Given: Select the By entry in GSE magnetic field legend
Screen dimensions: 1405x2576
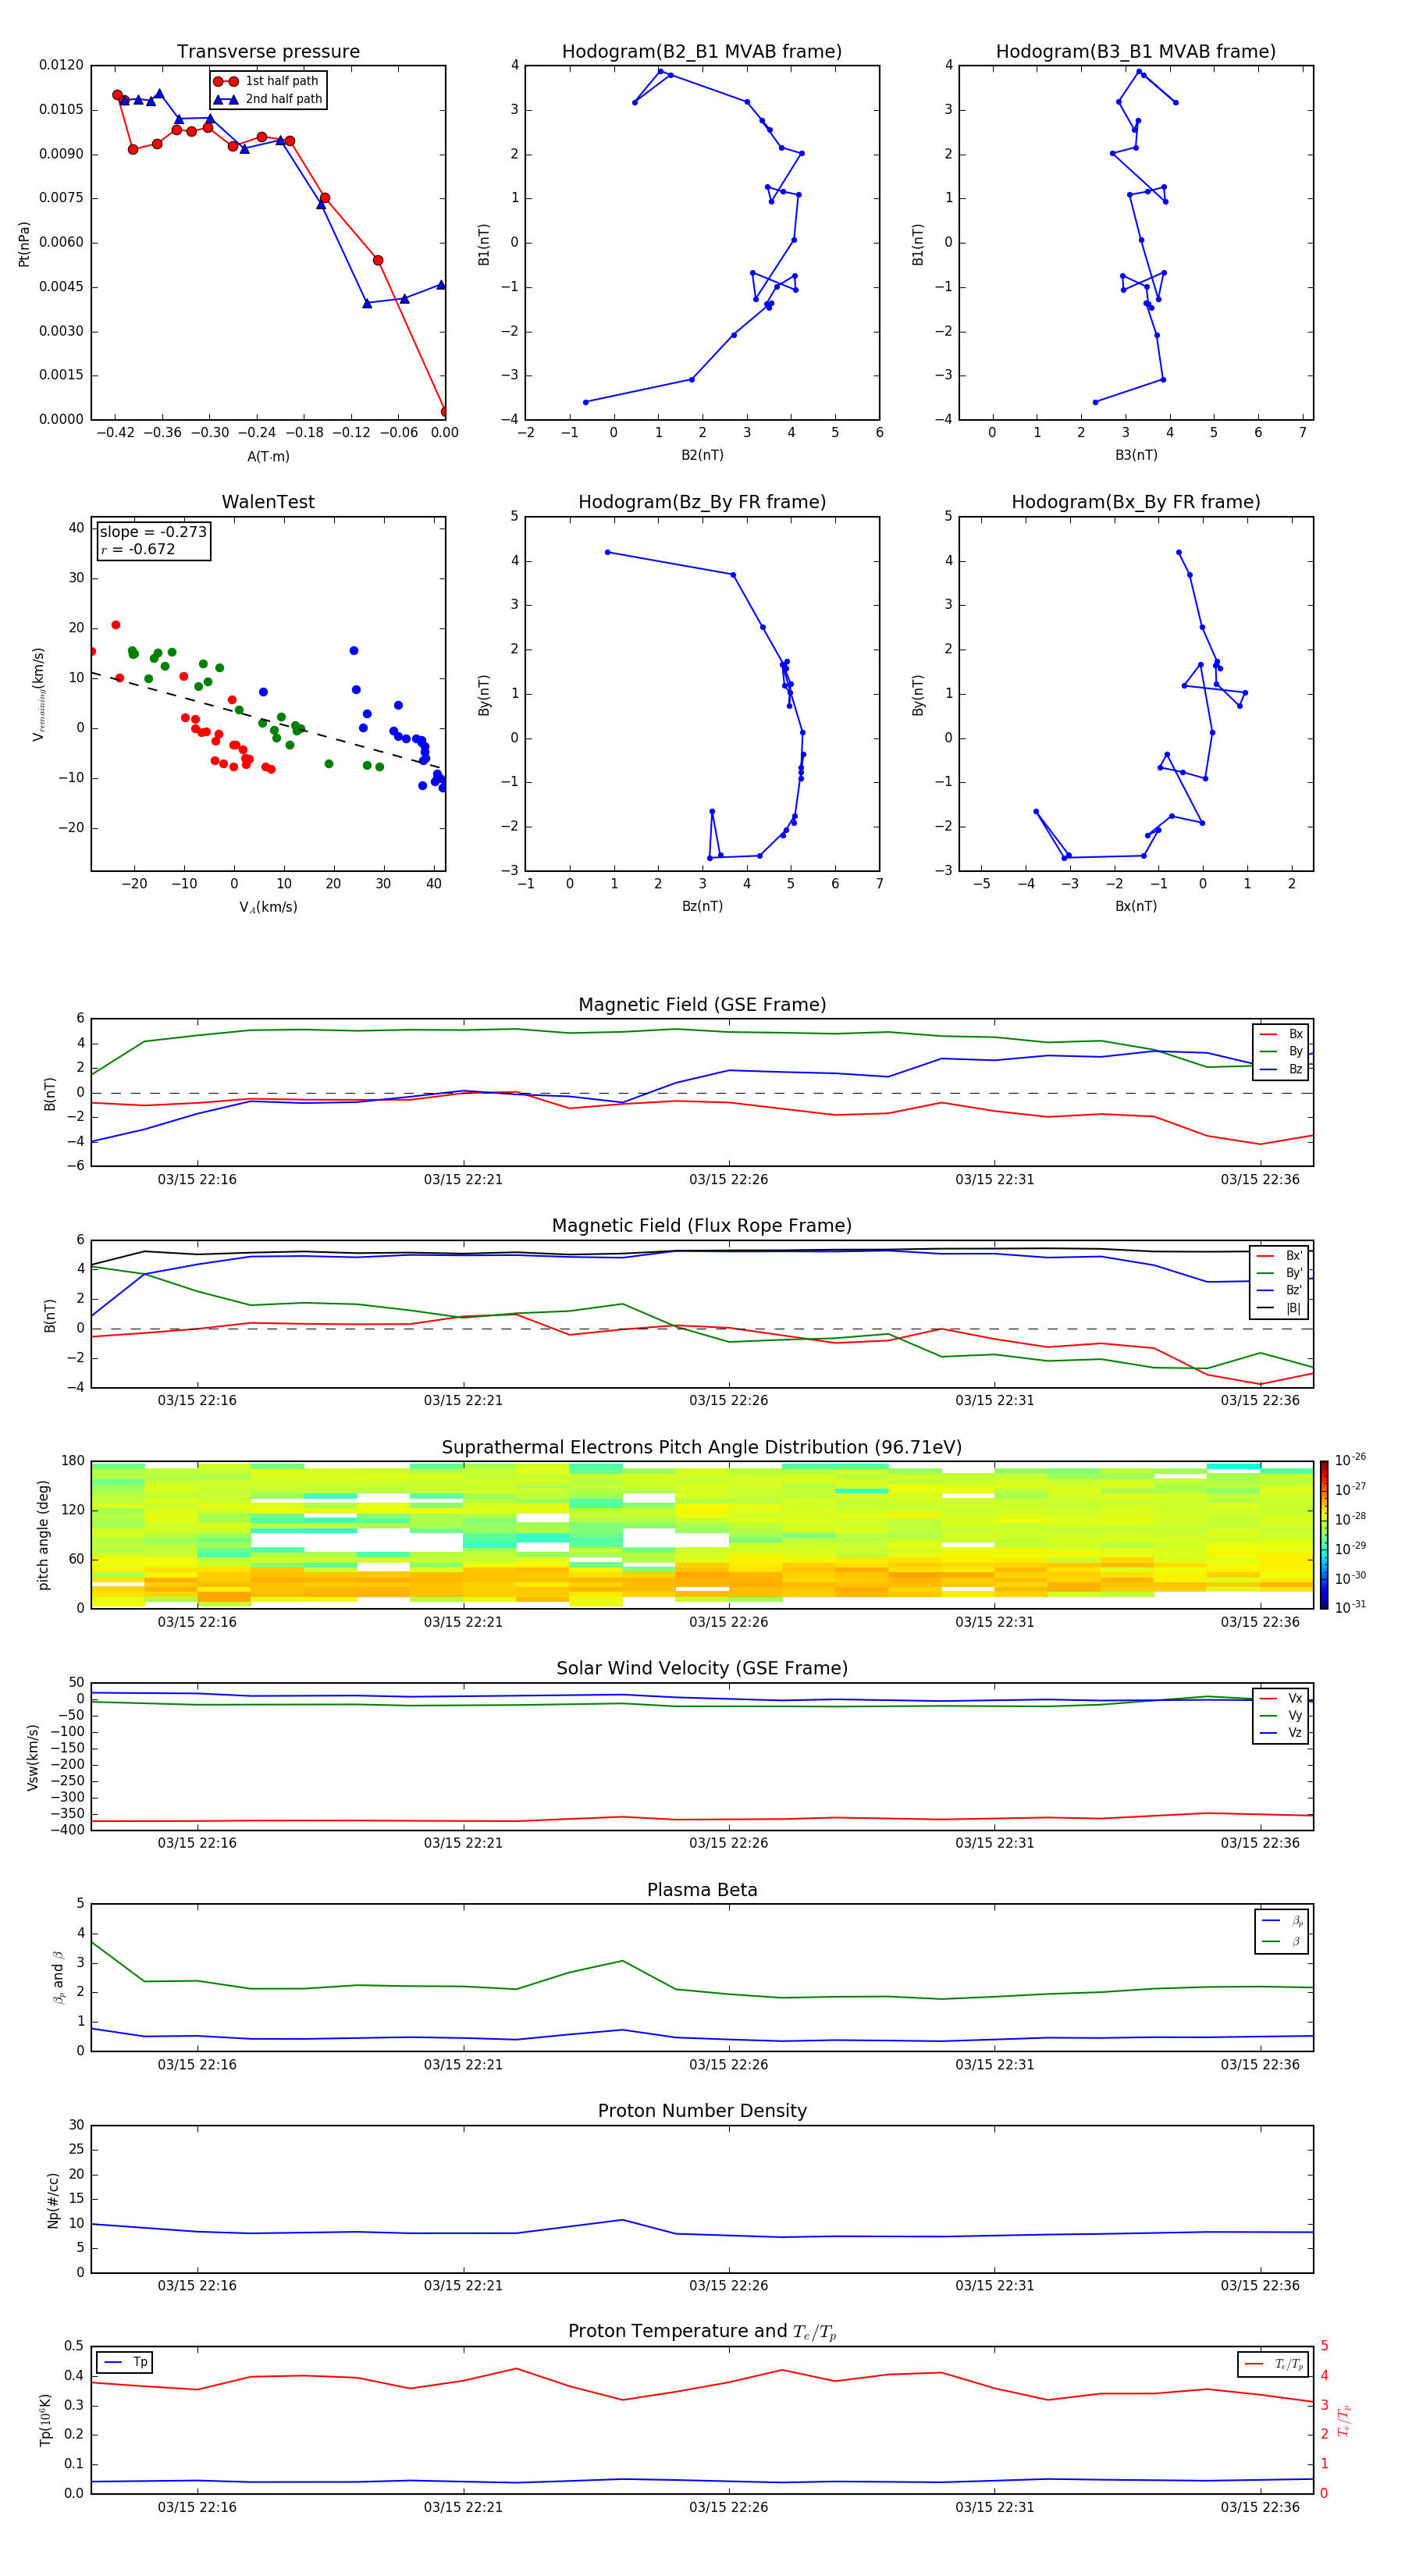Looking at the screenshot, I should coord(1281,1052).
